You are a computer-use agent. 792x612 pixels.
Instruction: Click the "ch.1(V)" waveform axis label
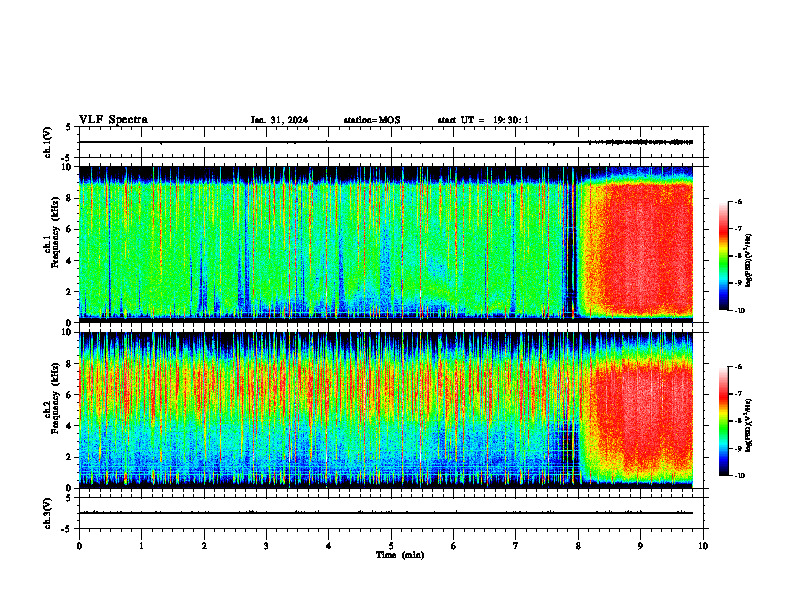[48, 142]
